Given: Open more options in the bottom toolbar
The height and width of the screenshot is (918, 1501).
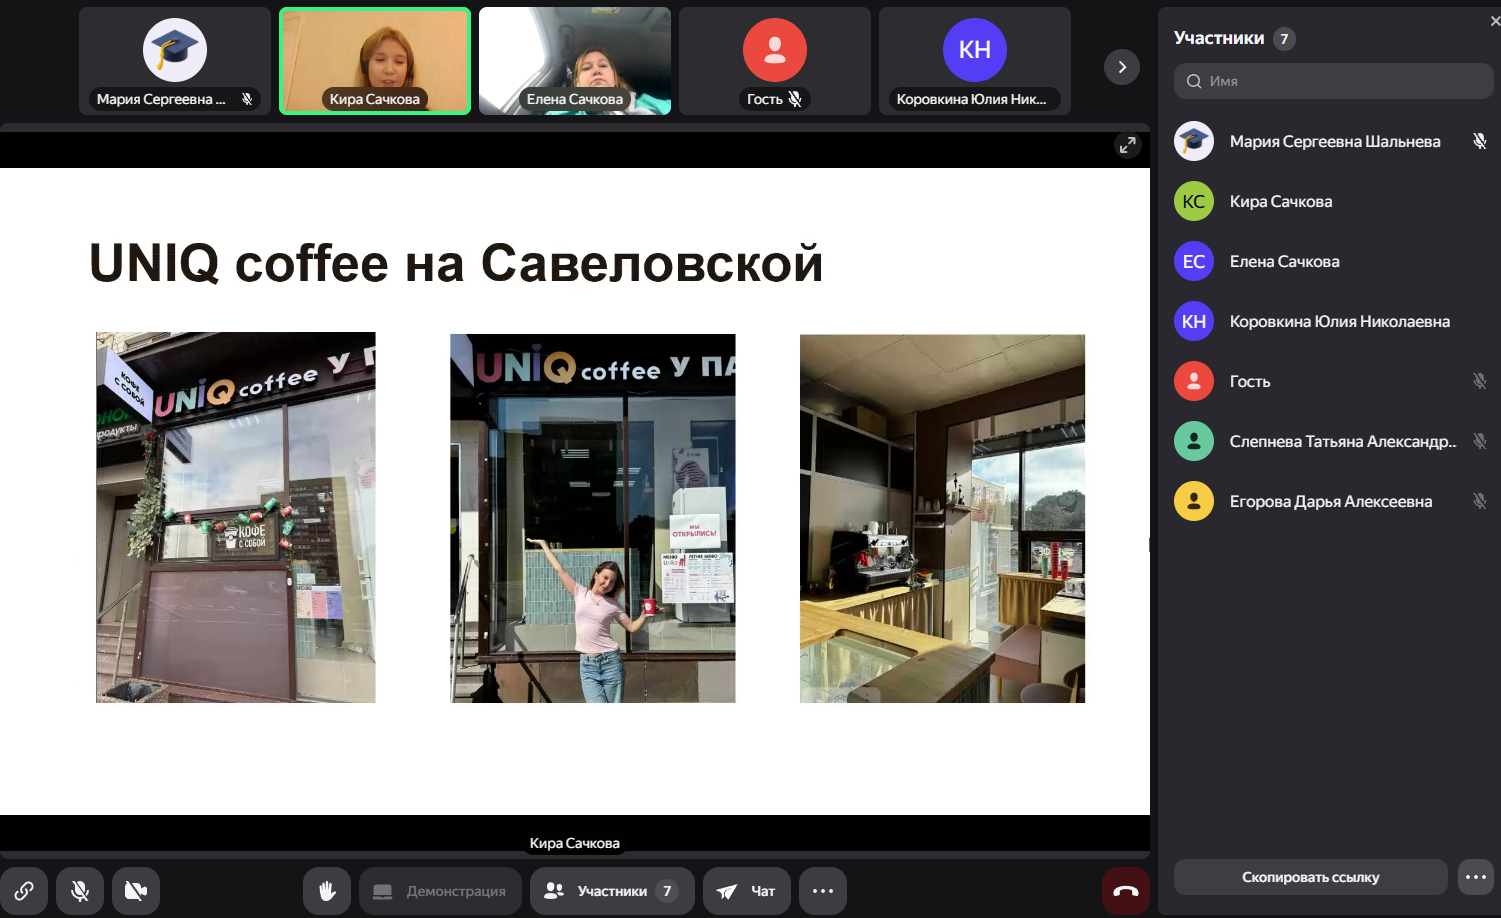Looking at the screenshot, I should click(823, 890).
